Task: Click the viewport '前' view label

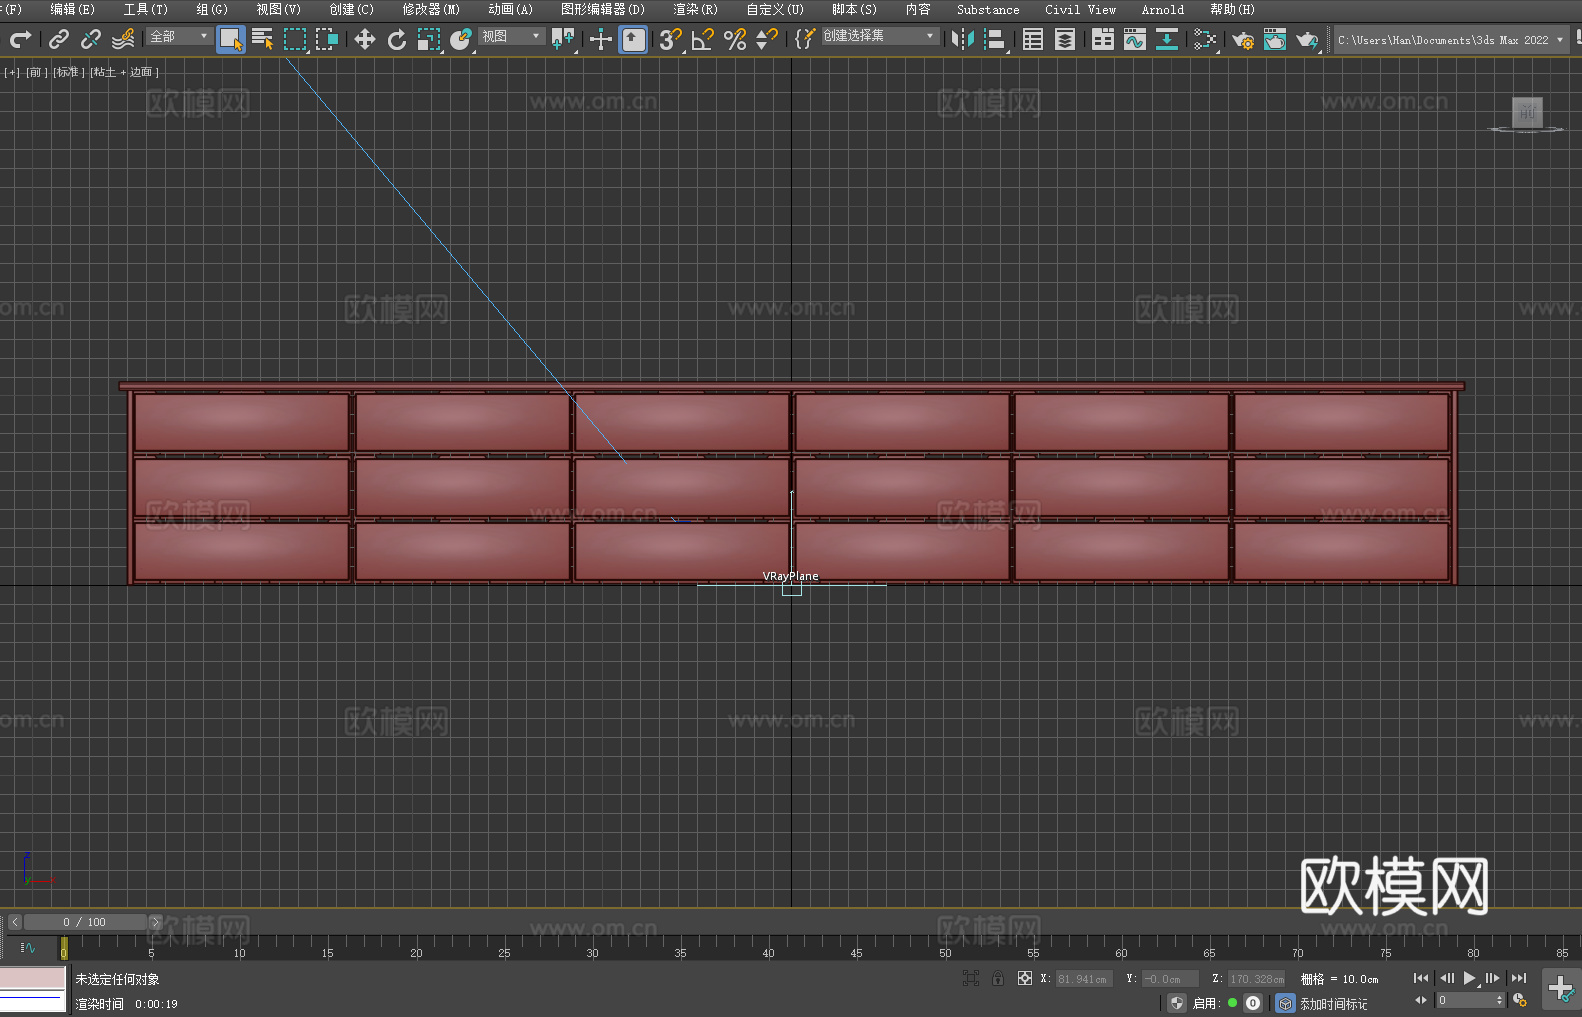Action: [x=35, y=72]
